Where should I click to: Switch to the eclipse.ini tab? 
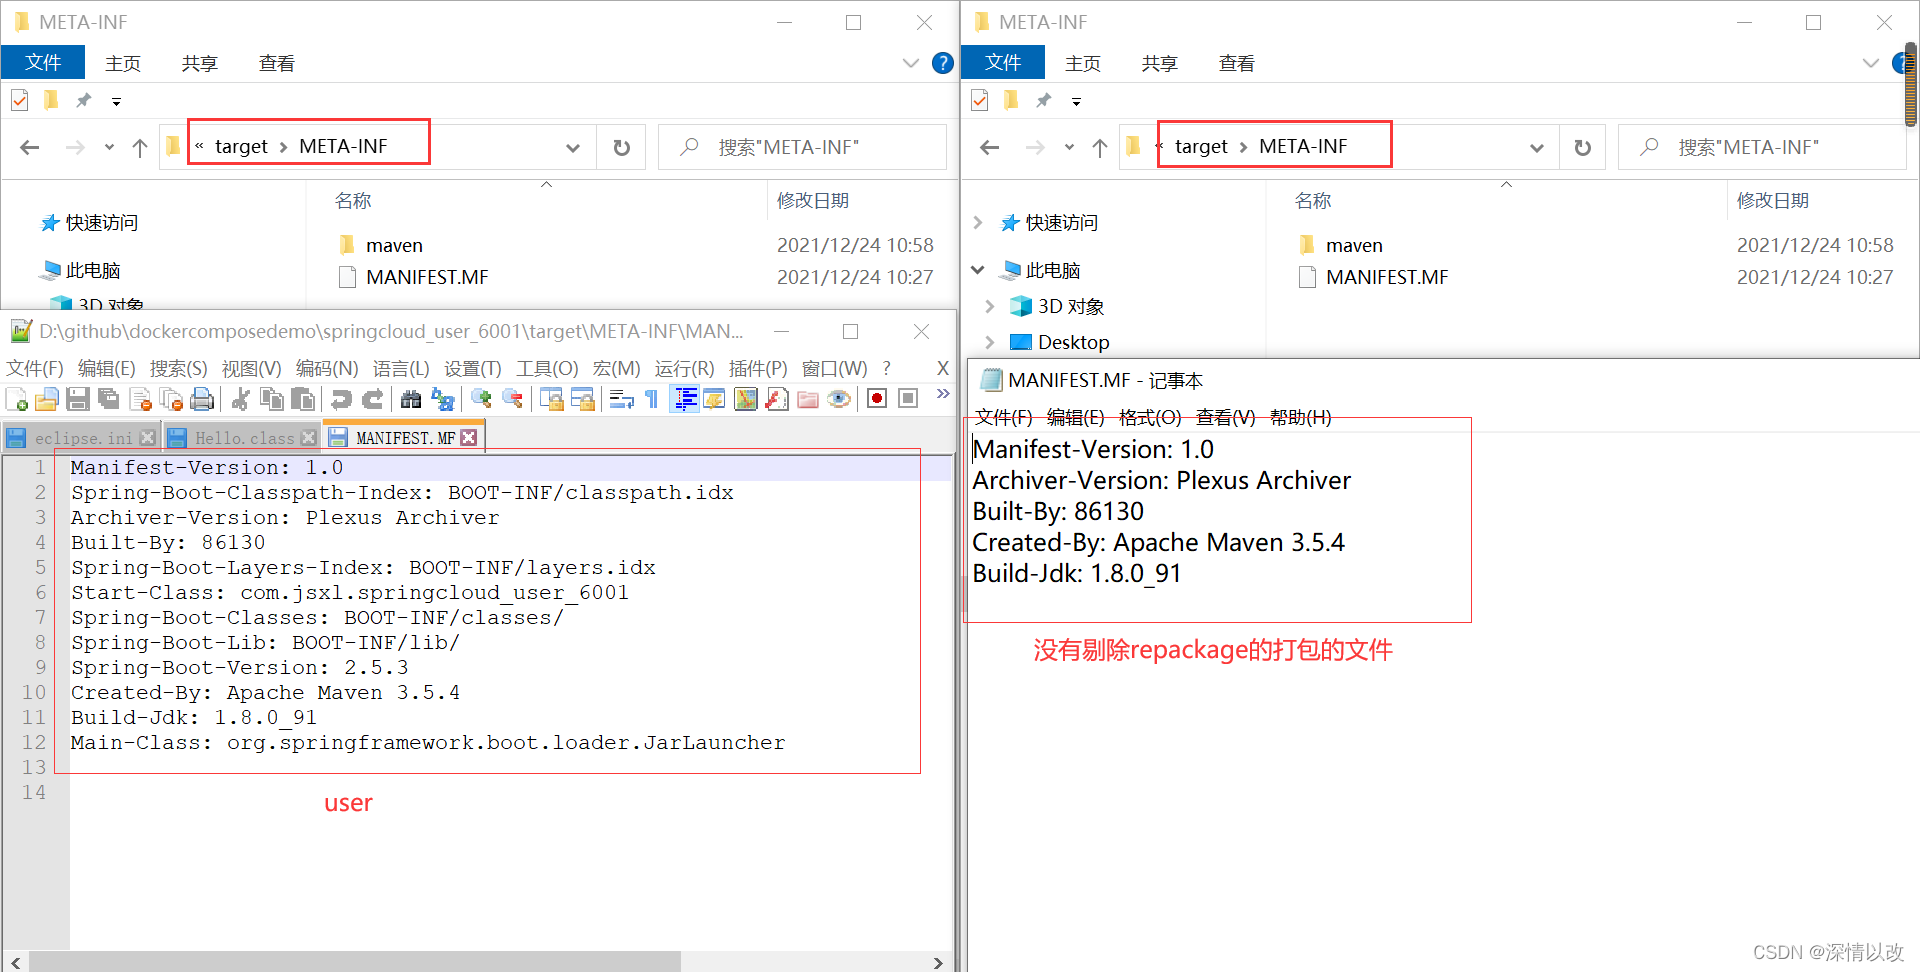(82, 438)
